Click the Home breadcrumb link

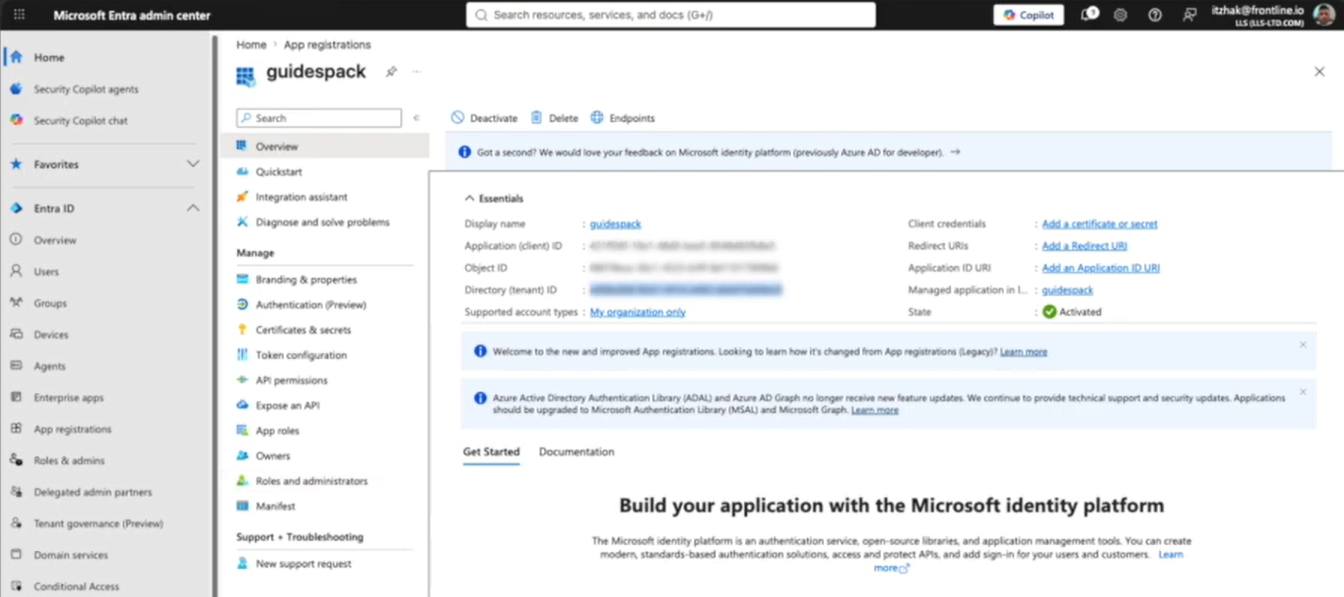[x=251, y=45]
